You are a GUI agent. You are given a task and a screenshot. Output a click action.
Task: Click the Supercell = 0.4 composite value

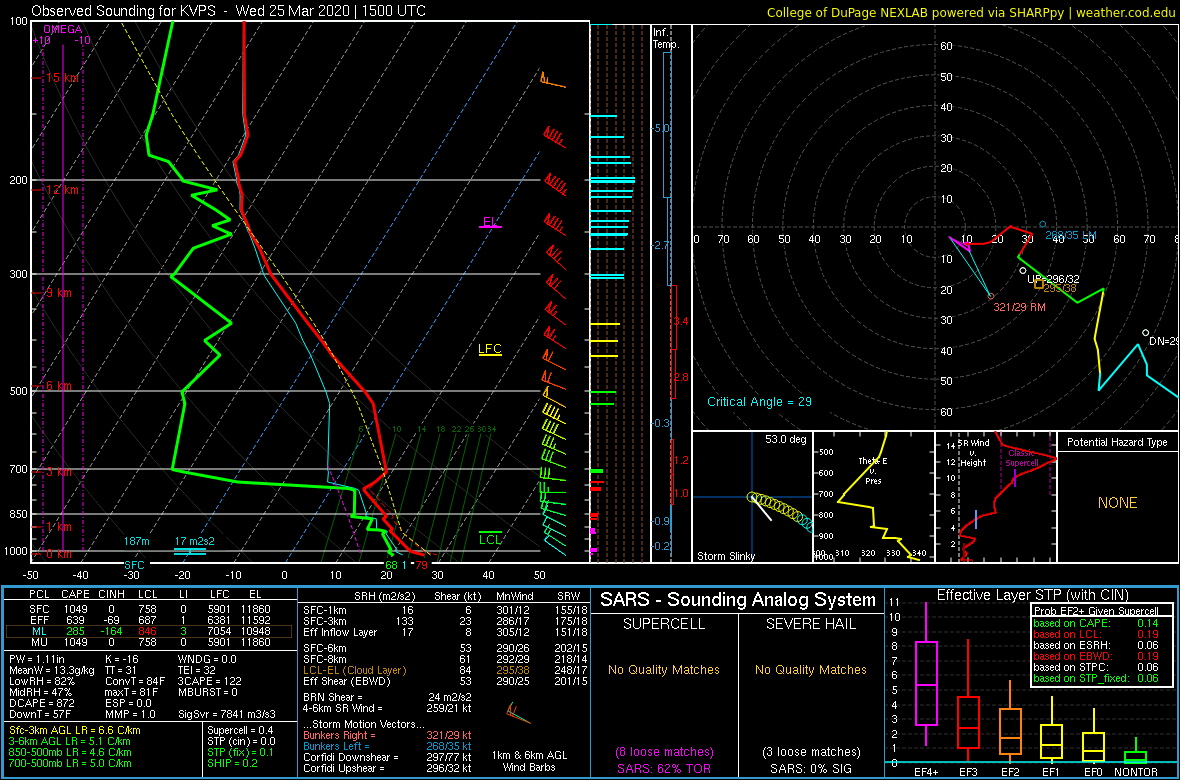click(242, 730)
